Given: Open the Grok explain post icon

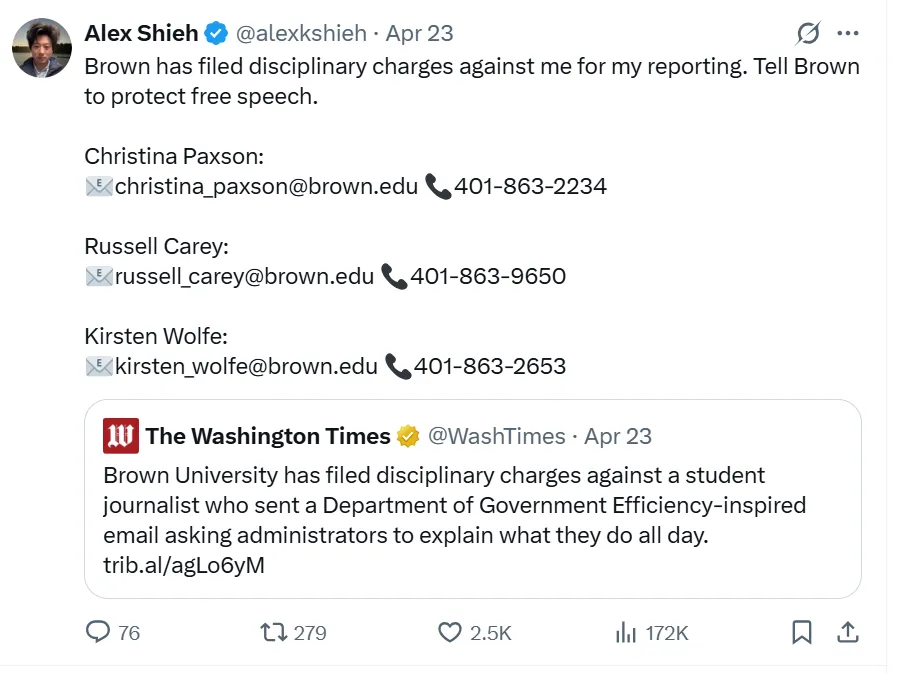Looking at the screenshot, I should (808, 34).
